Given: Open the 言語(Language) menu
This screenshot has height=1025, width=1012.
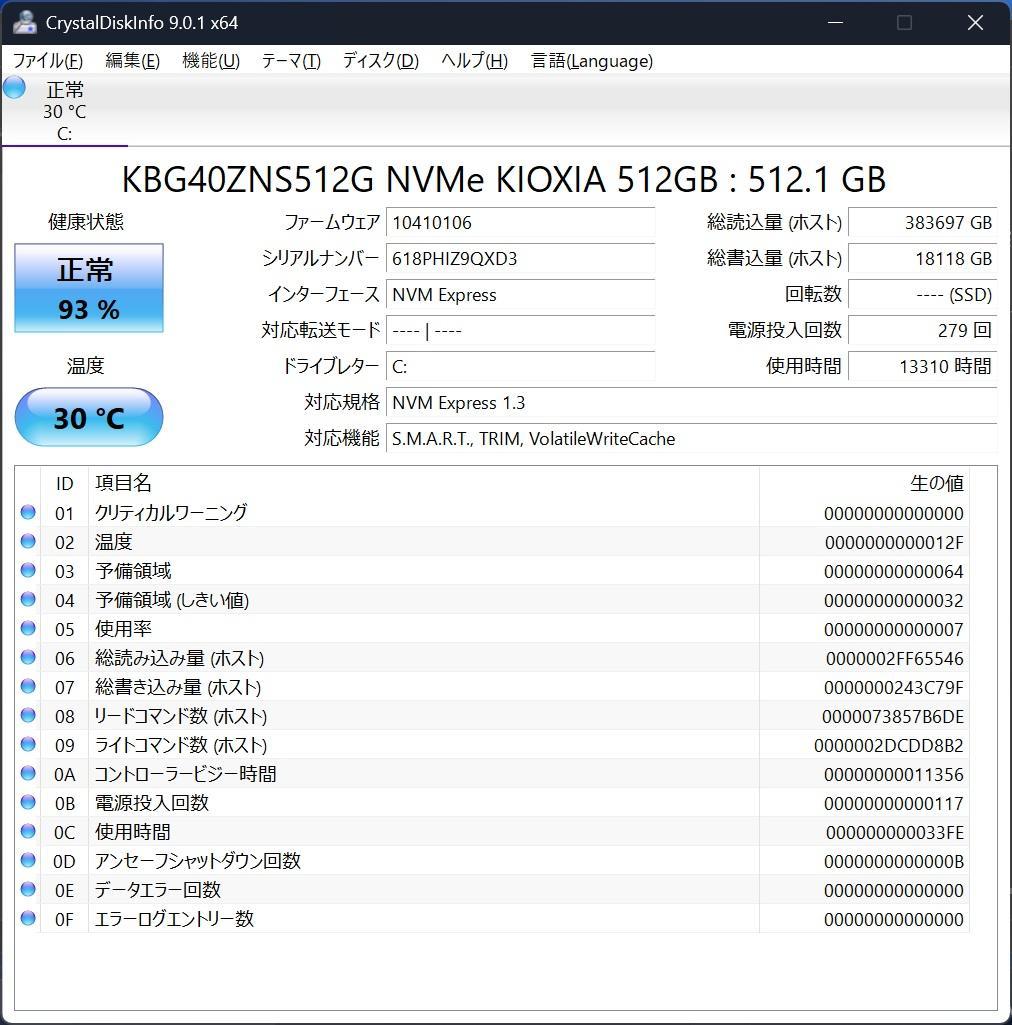Looking at the screenshot, I should coord(592,61).
